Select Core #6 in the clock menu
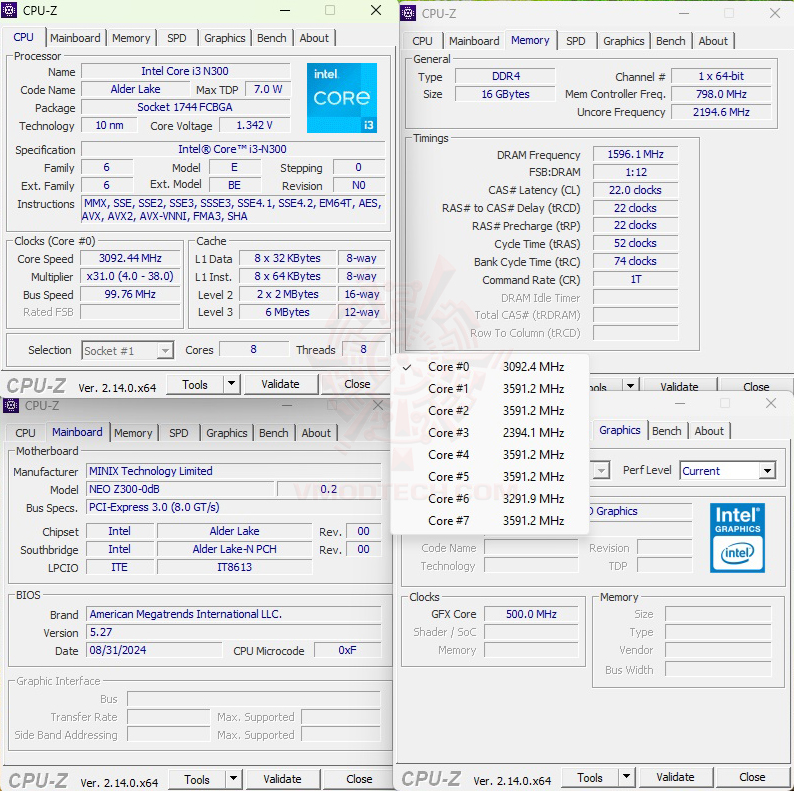The image size is (794, 791). (x=490, y=499)
